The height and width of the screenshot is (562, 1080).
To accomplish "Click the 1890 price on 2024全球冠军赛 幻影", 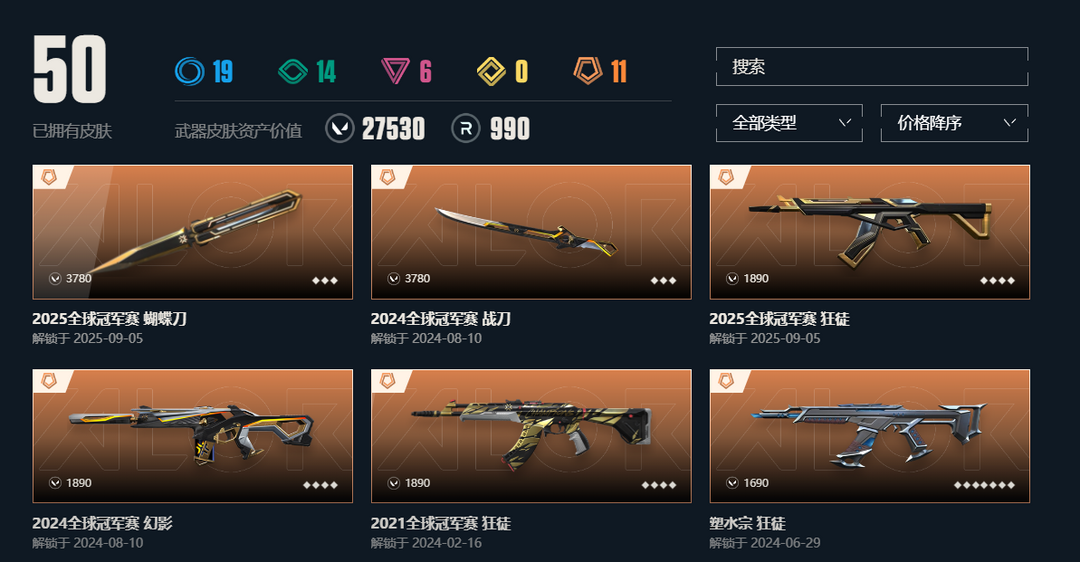I will point(79,483).
